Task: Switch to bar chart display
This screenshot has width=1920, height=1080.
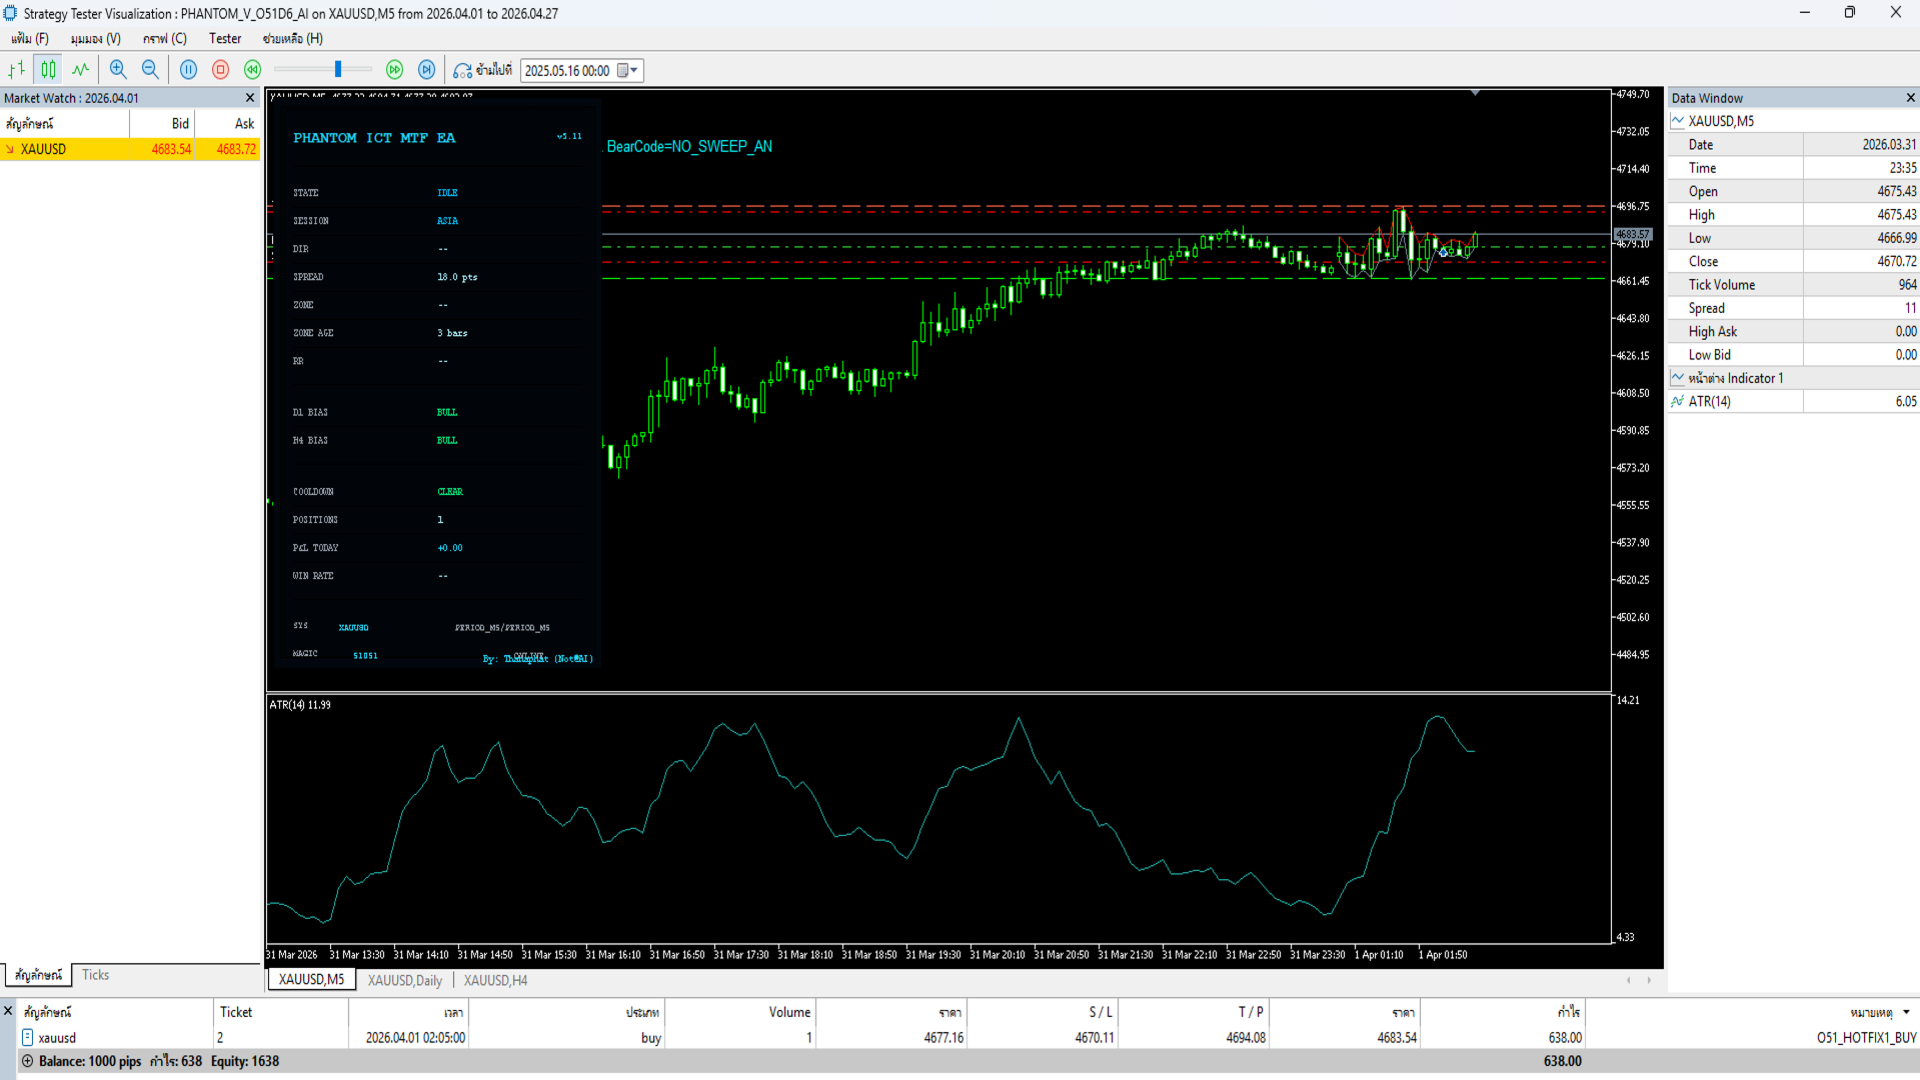Action: [x=17, y=70]
